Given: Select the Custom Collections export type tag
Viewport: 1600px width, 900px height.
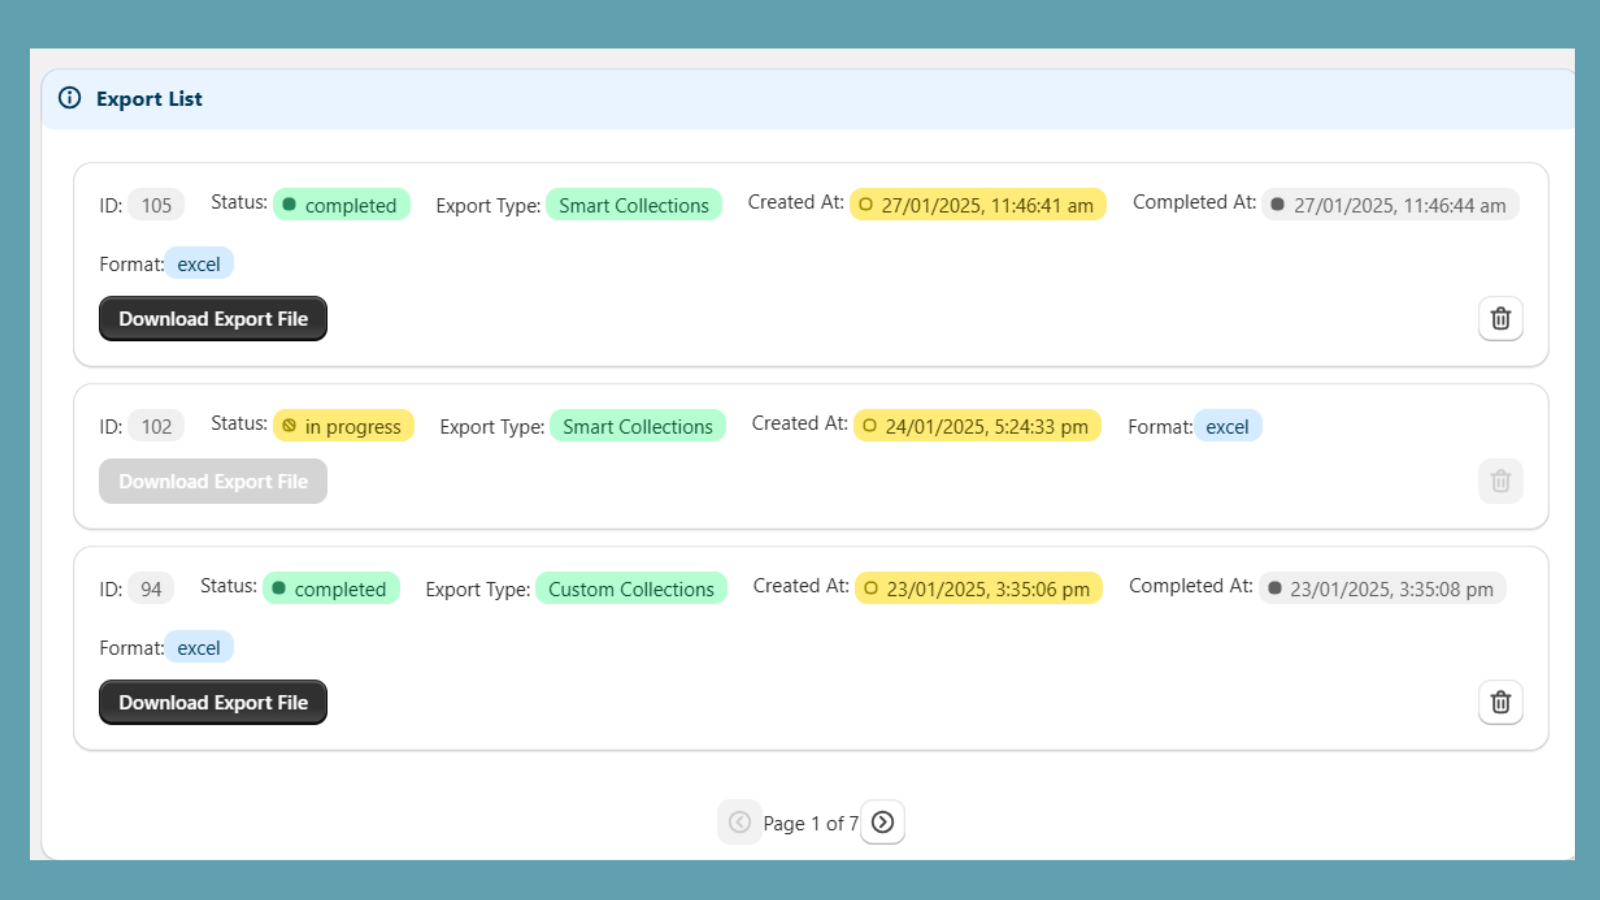Looking at the screenshot, I should tap(631, 589).
